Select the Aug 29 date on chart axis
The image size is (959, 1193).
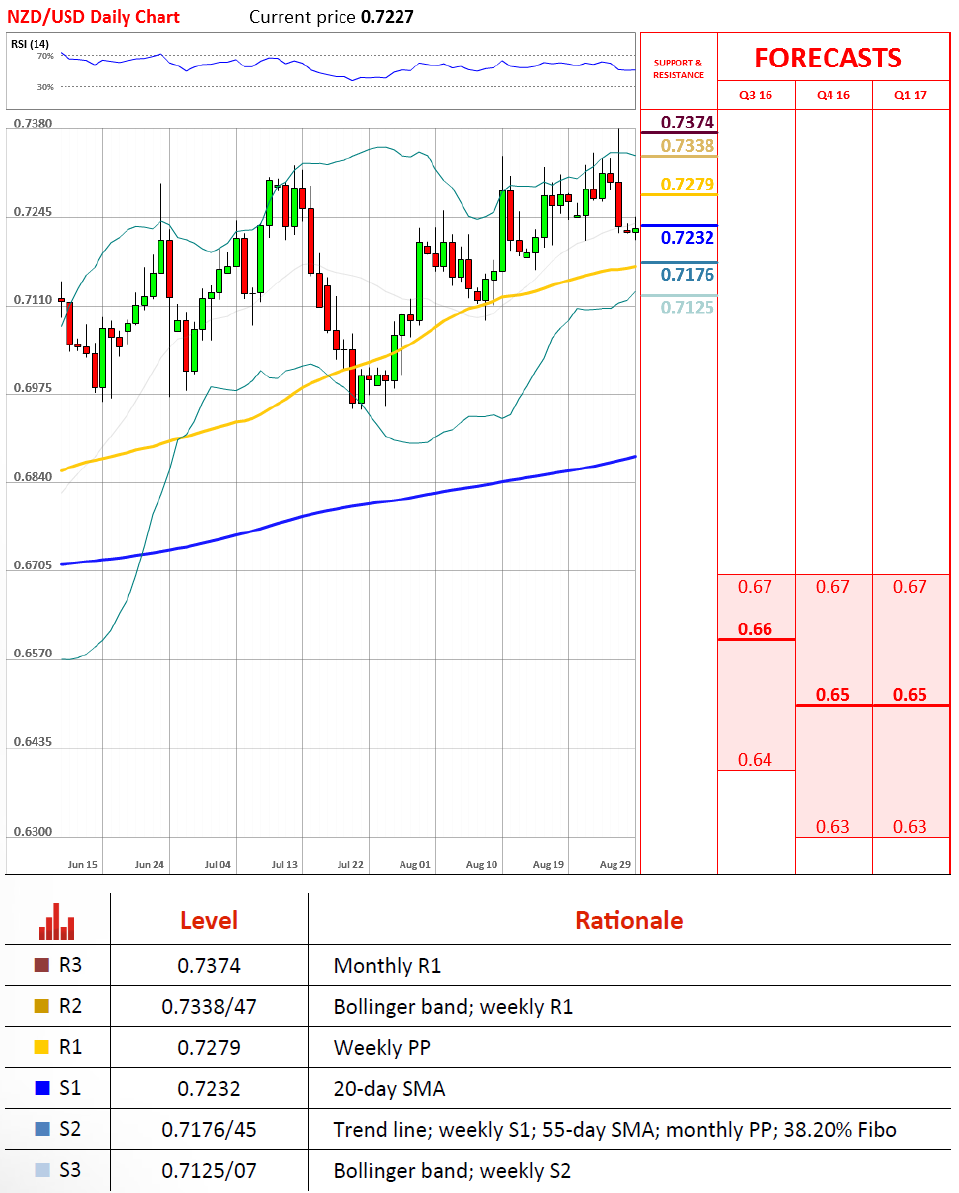coord(614,863)
